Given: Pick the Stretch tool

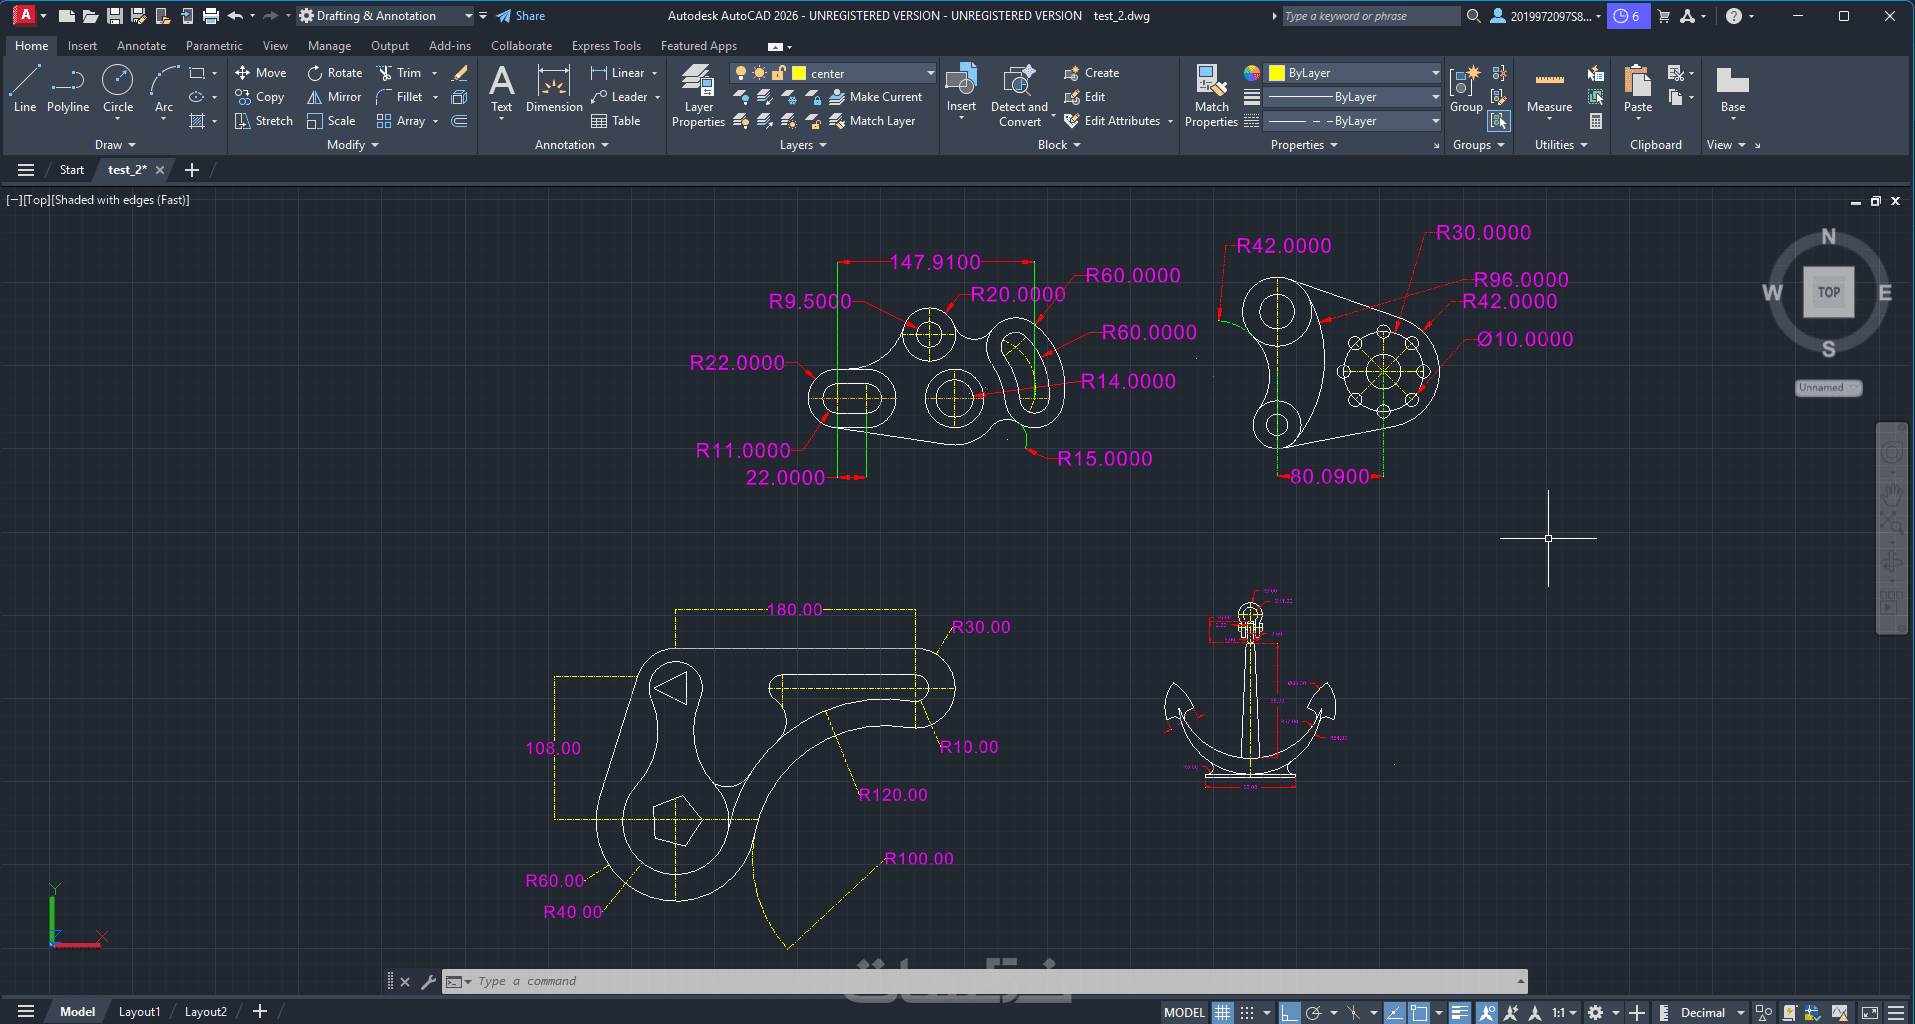Looking at the screenshot, I should click(x=264, y=121).
